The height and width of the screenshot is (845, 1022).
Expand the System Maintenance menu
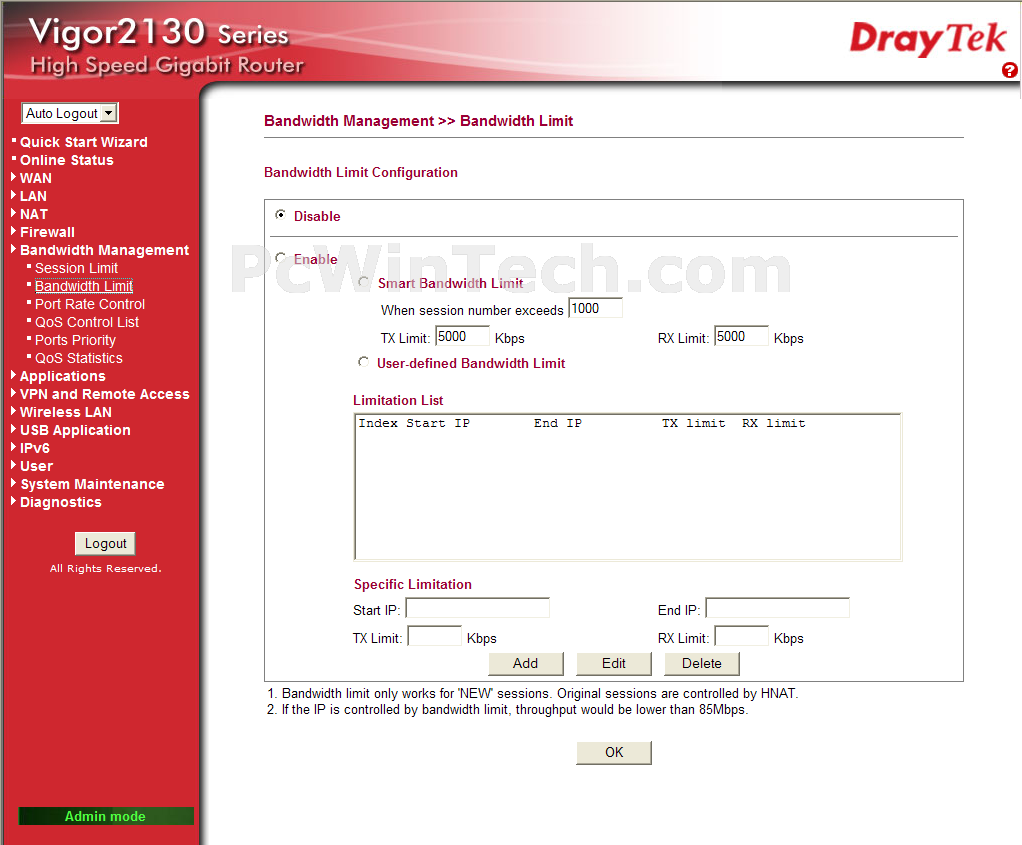pos(92,484)
